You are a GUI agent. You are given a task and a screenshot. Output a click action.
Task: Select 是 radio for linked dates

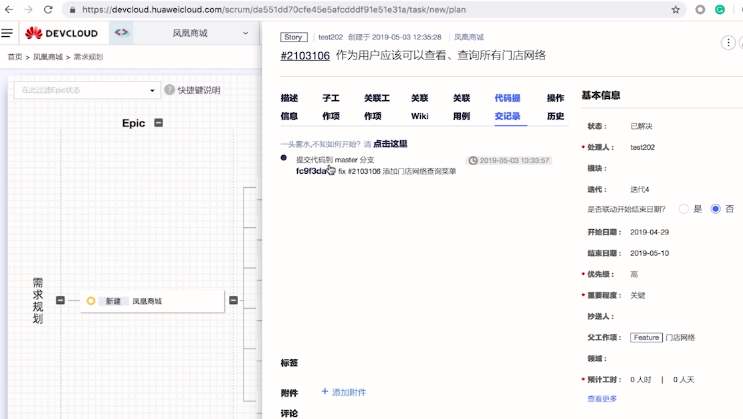pyautogui.click(x=684, y=209)
